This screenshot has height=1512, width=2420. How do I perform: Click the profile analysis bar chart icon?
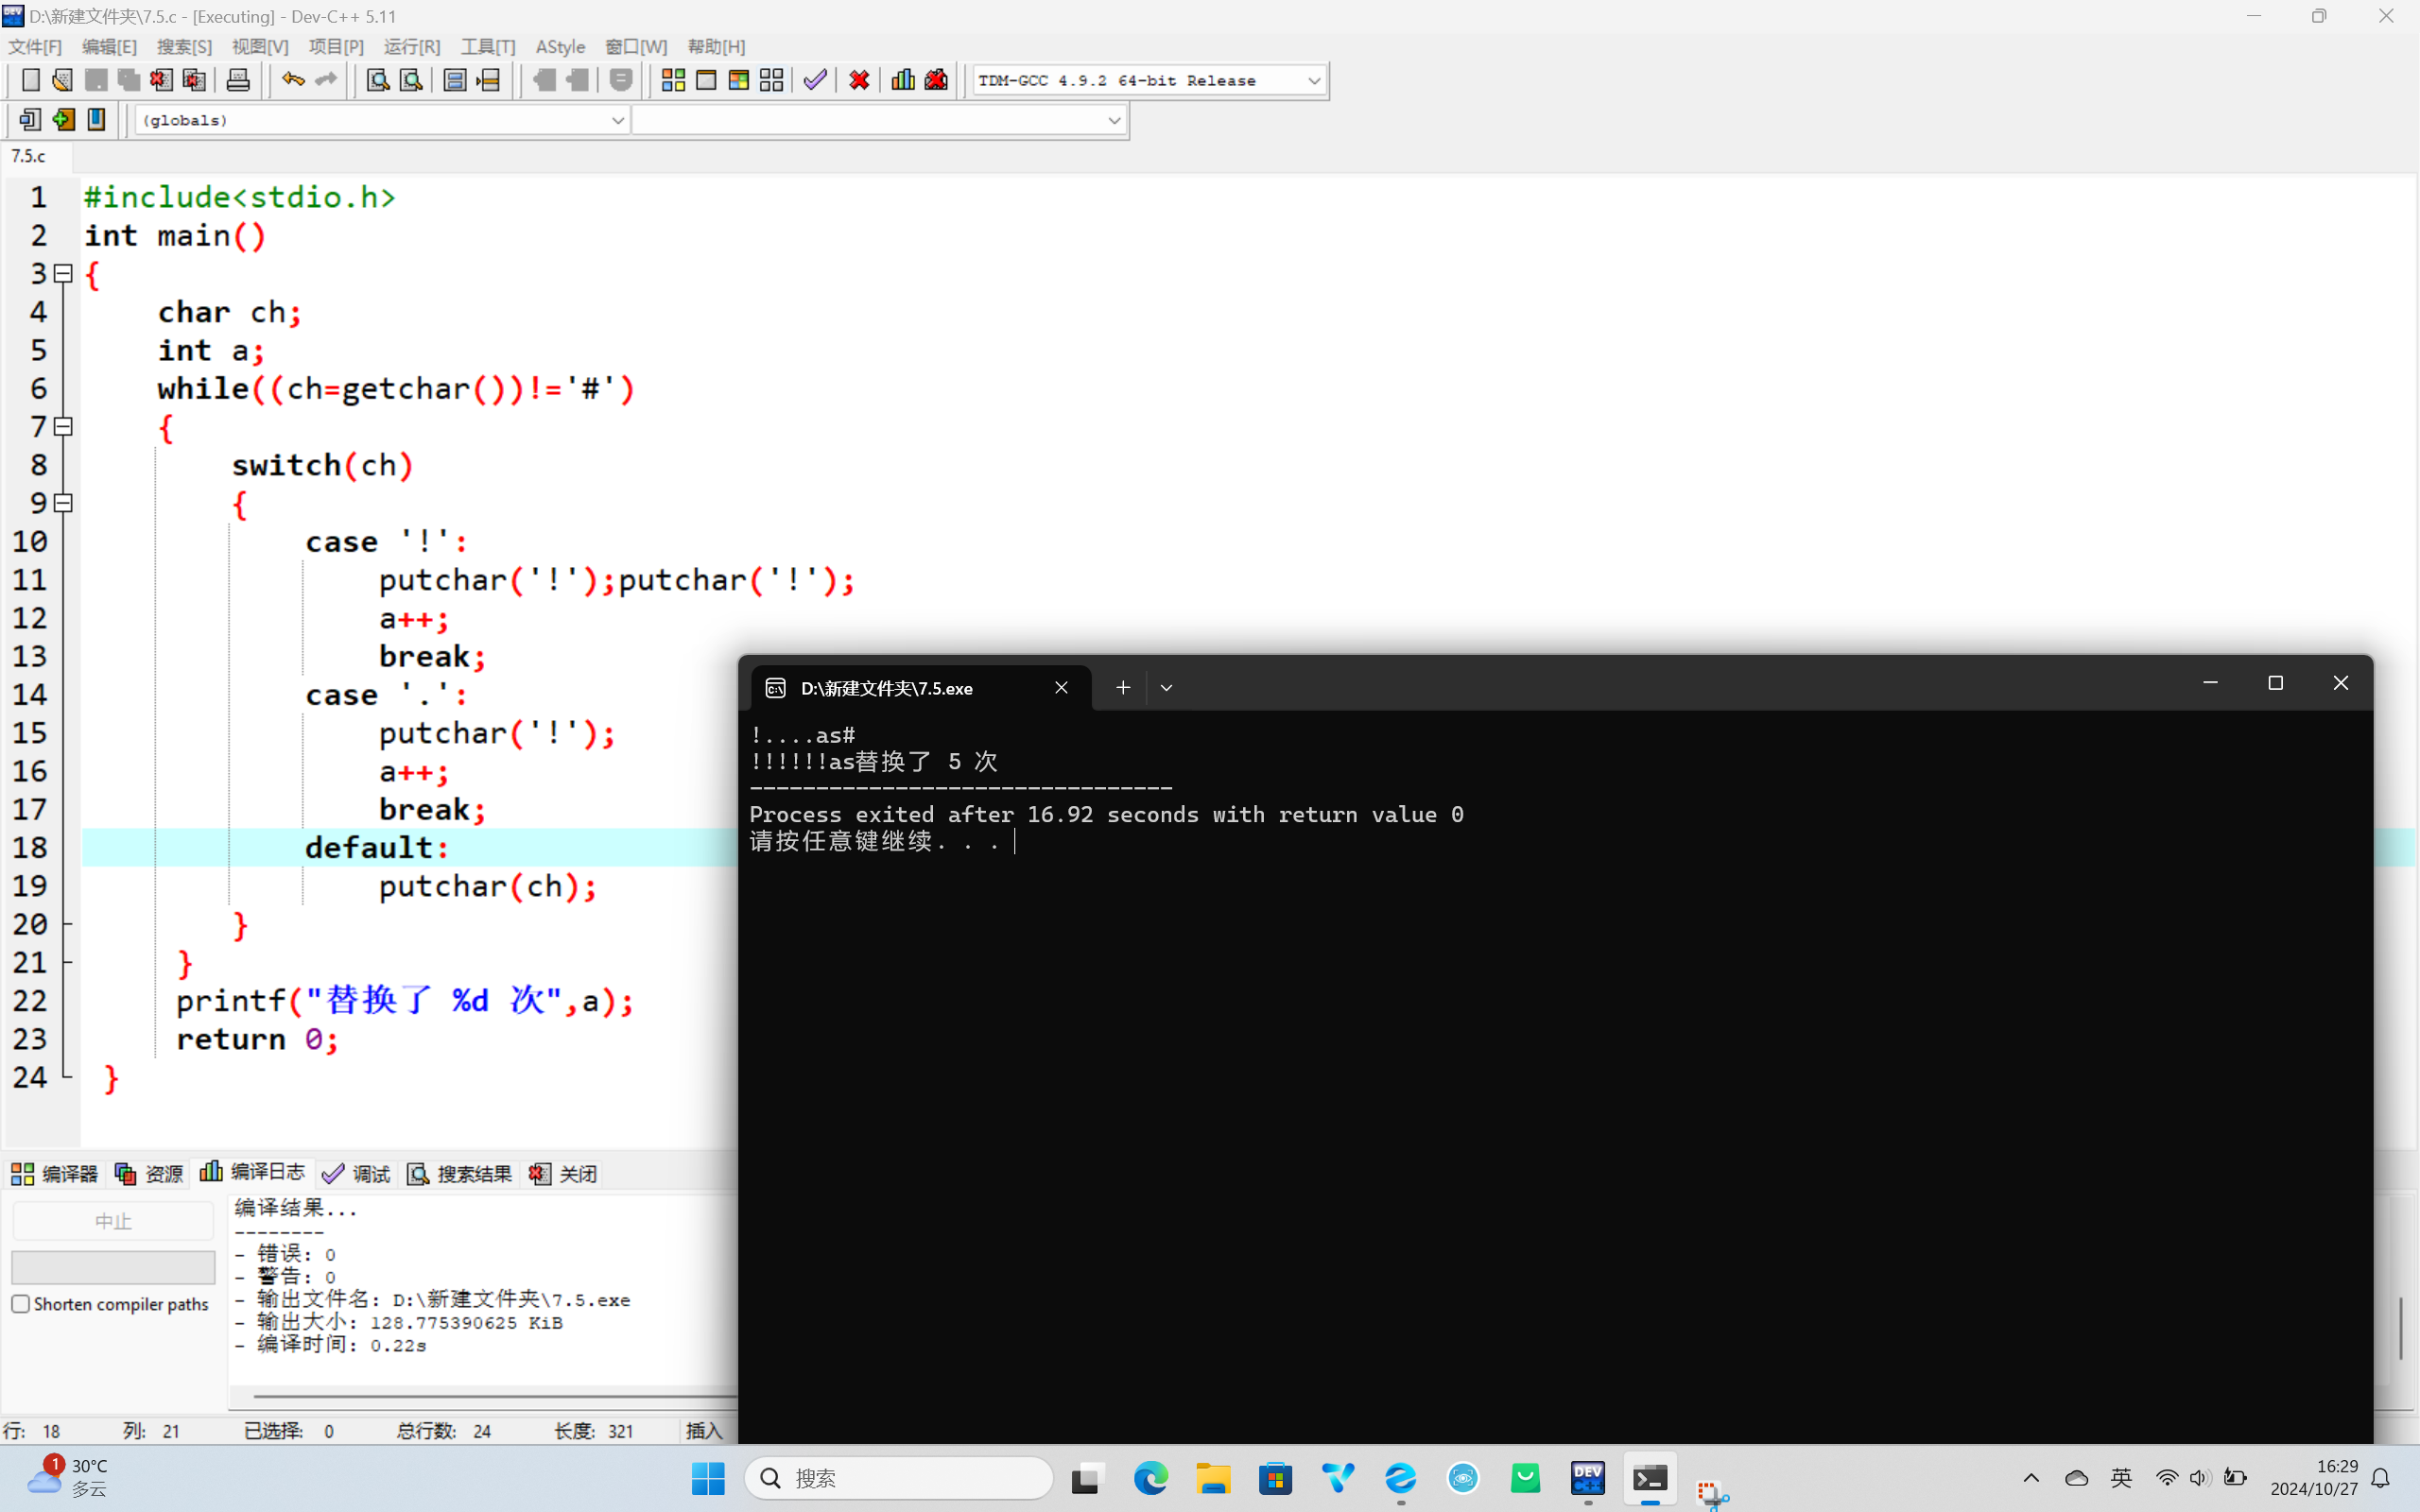pyautogui.click(x=903, y=80)
